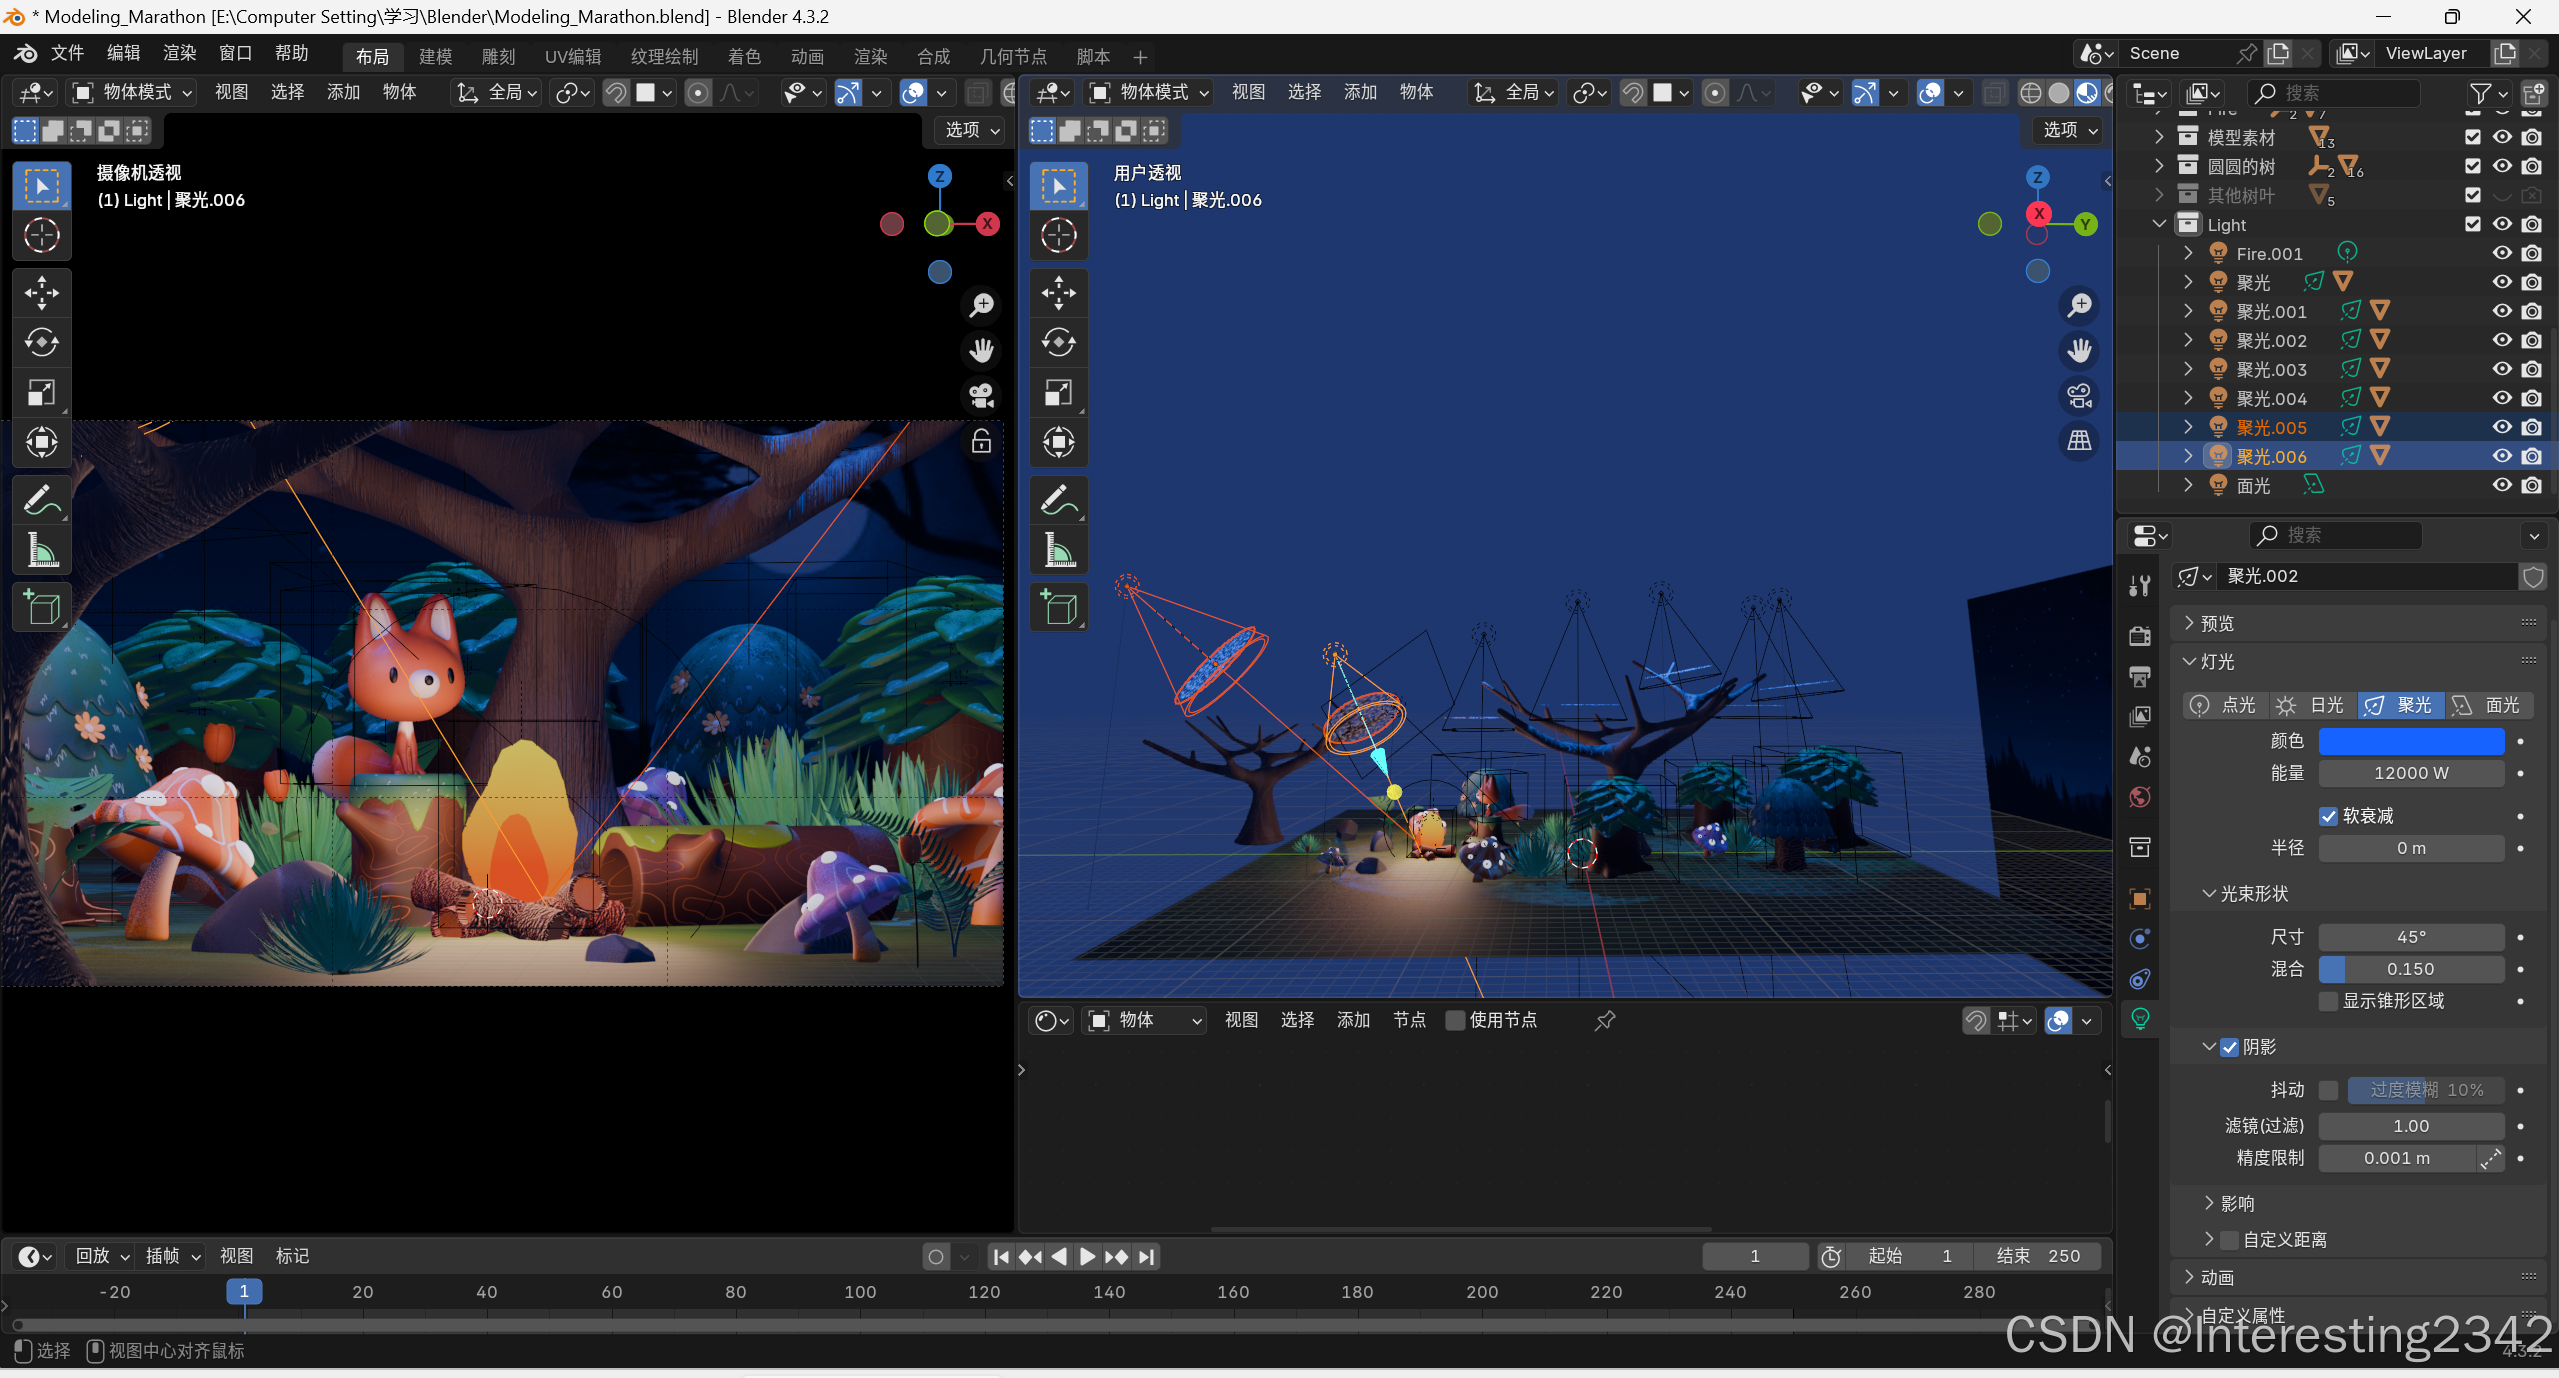
Task: Click the blue 颜色 swatch
Action: pyautogui.click(x=2410, y=741)
